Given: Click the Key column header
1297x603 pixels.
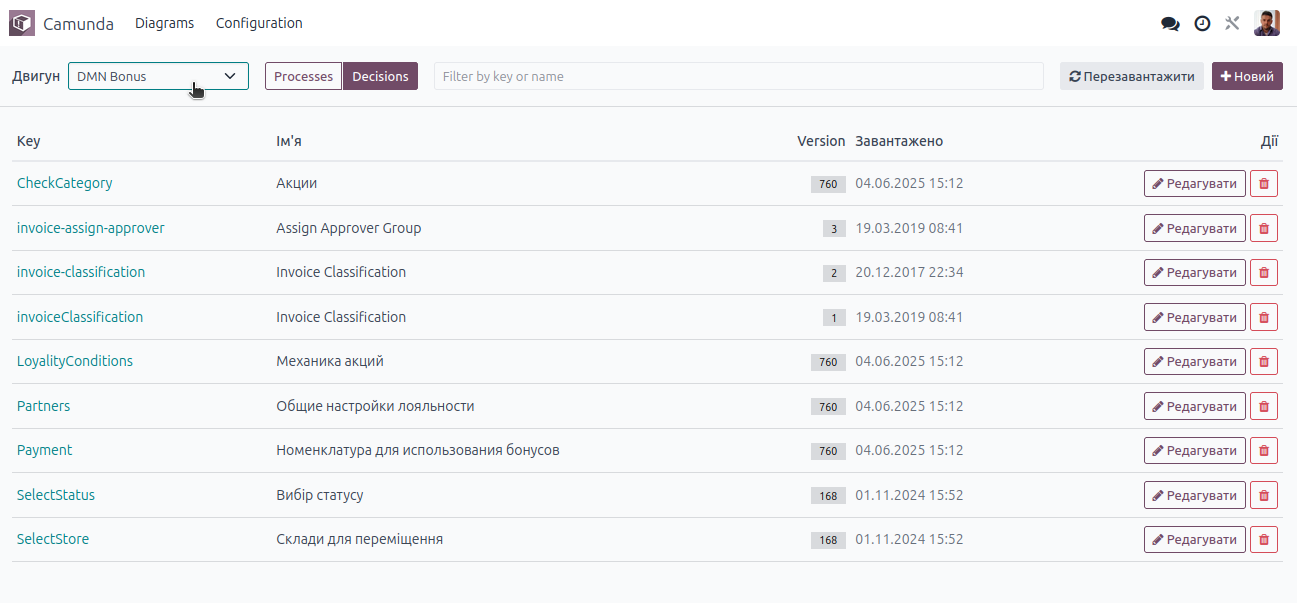Looking at the screenshot, I should tap(29, 141).
